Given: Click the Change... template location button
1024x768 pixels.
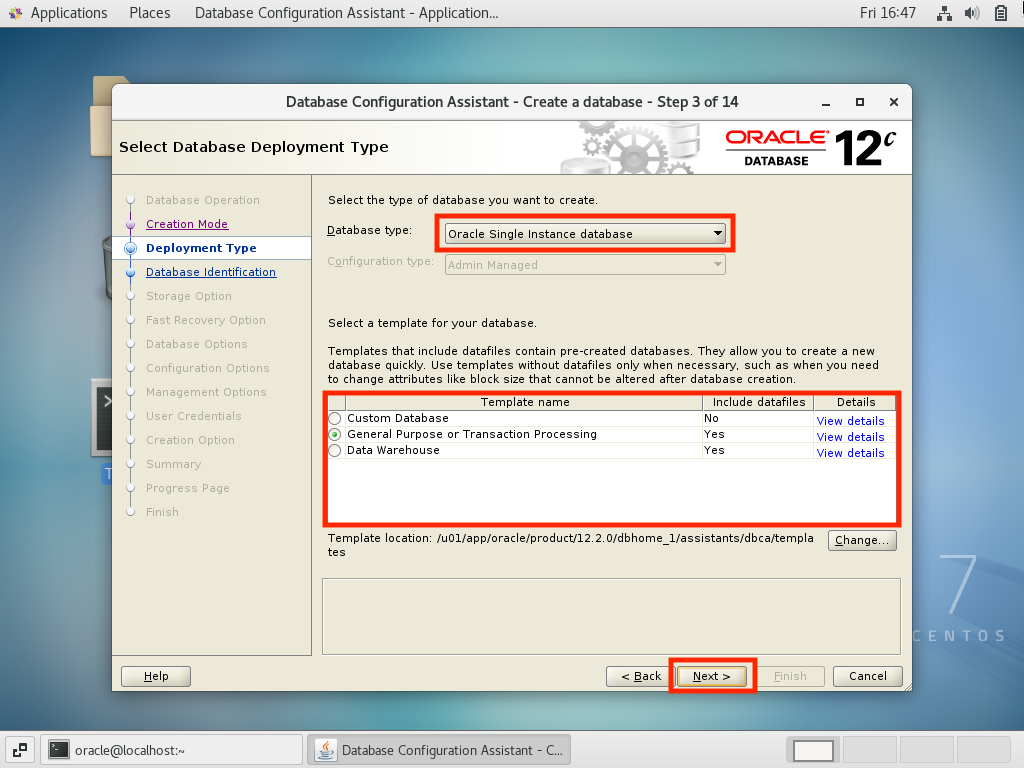Looking at the screenshot, I should tap(862, 540).
